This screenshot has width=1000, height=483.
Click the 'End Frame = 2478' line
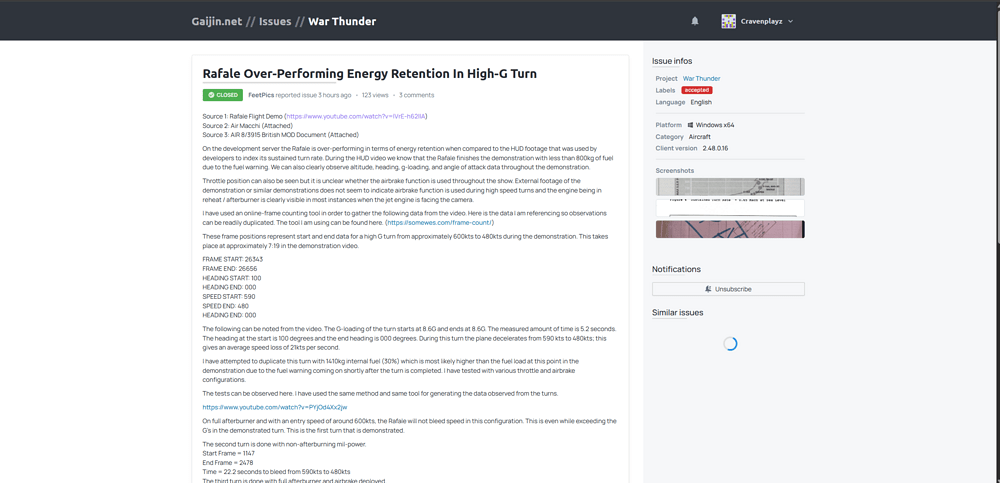228,463
